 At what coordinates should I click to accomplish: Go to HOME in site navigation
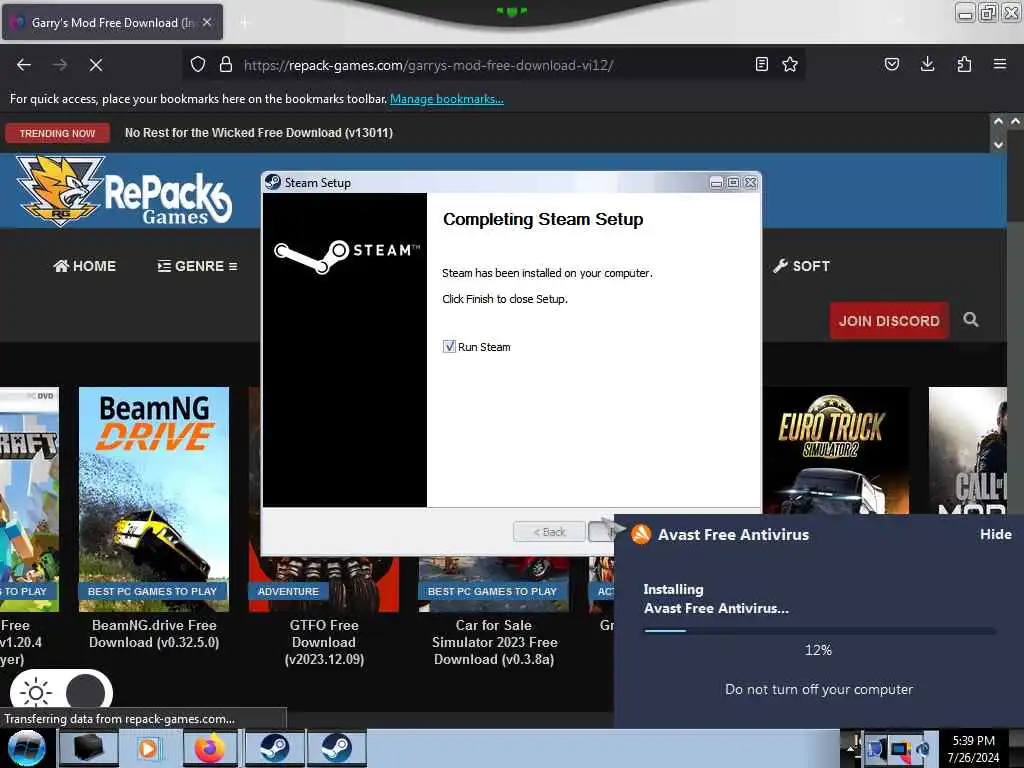tap(85, 266)
